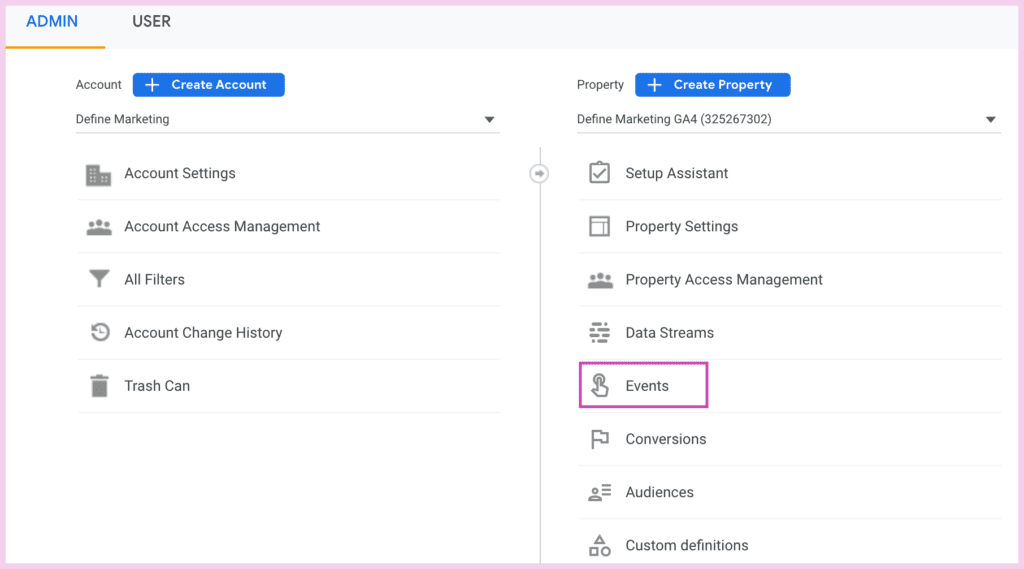The image size is (1024, 569).
Task: Click the Audiences person-list icon
Action: [600, 492]
